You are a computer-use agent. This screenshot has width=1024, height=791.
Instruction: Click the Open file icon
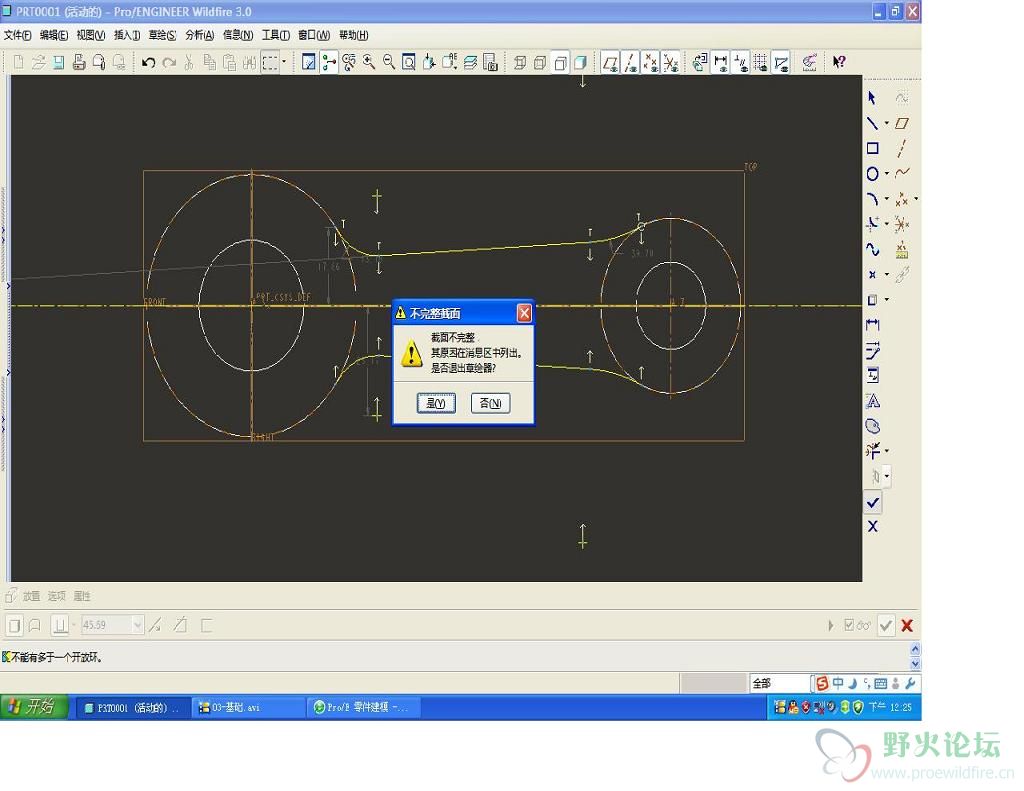point(39,62)
